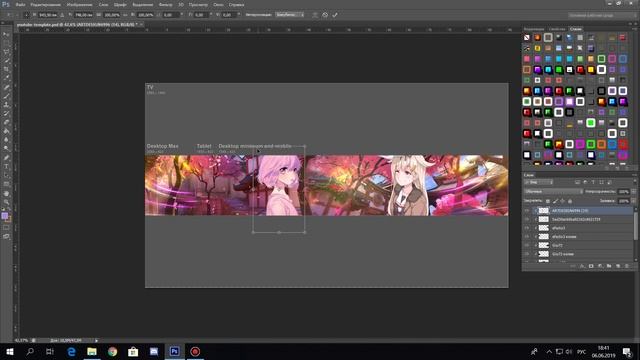
Task: Create a new group in Layers panel
Action: tap(609, 266)
